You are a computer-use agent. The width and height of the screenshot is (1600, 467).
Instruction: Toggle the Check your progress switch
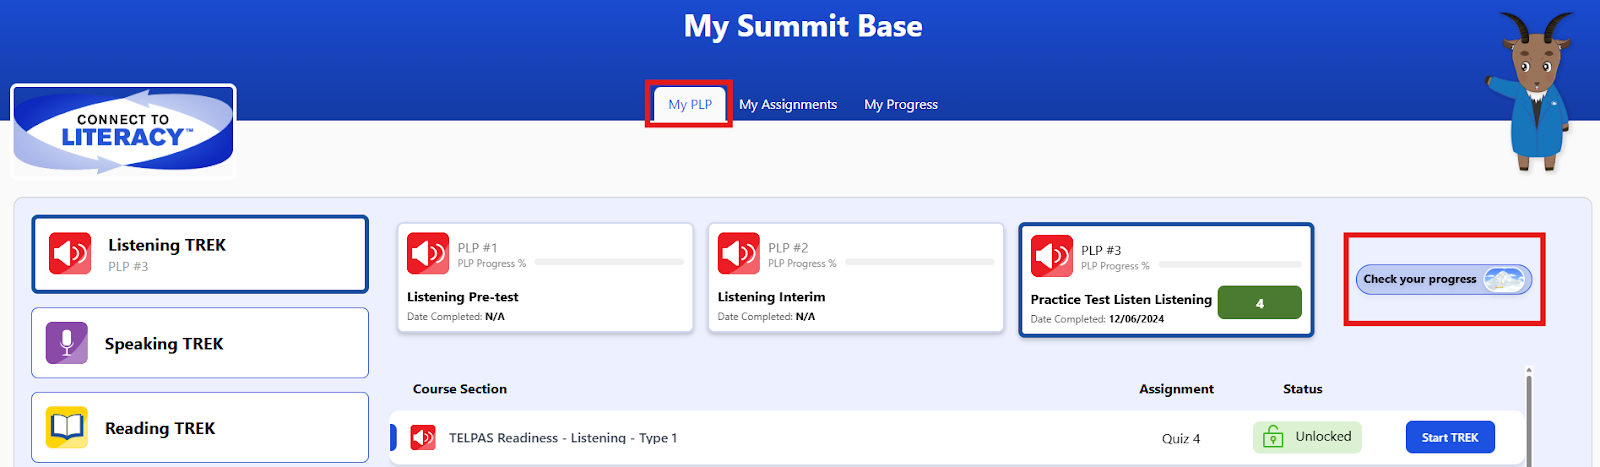(1505, 280)
